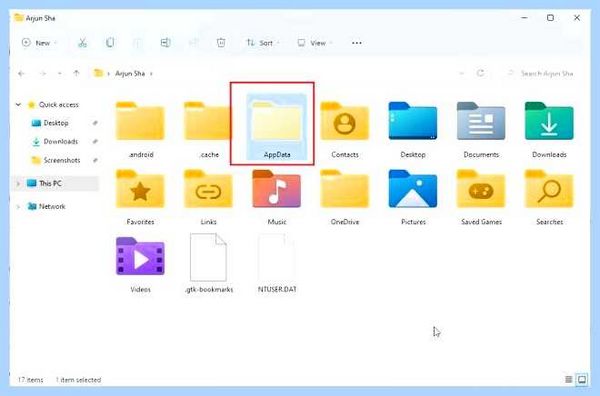Image resolution: width=600 pixels, height=396 pixels.
Task: Expand the Network tree node
Action: pyautogui.click(x=18, y=207)
